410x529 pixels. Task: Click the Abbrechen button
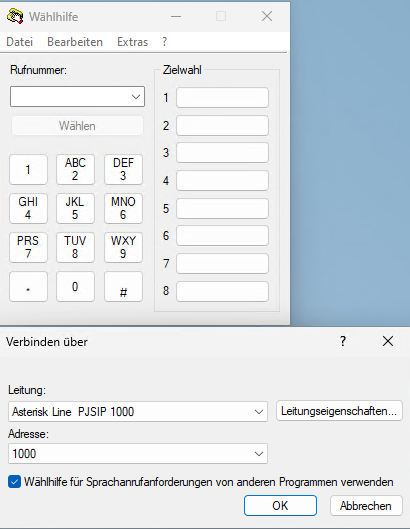click(x=366, y=506)
